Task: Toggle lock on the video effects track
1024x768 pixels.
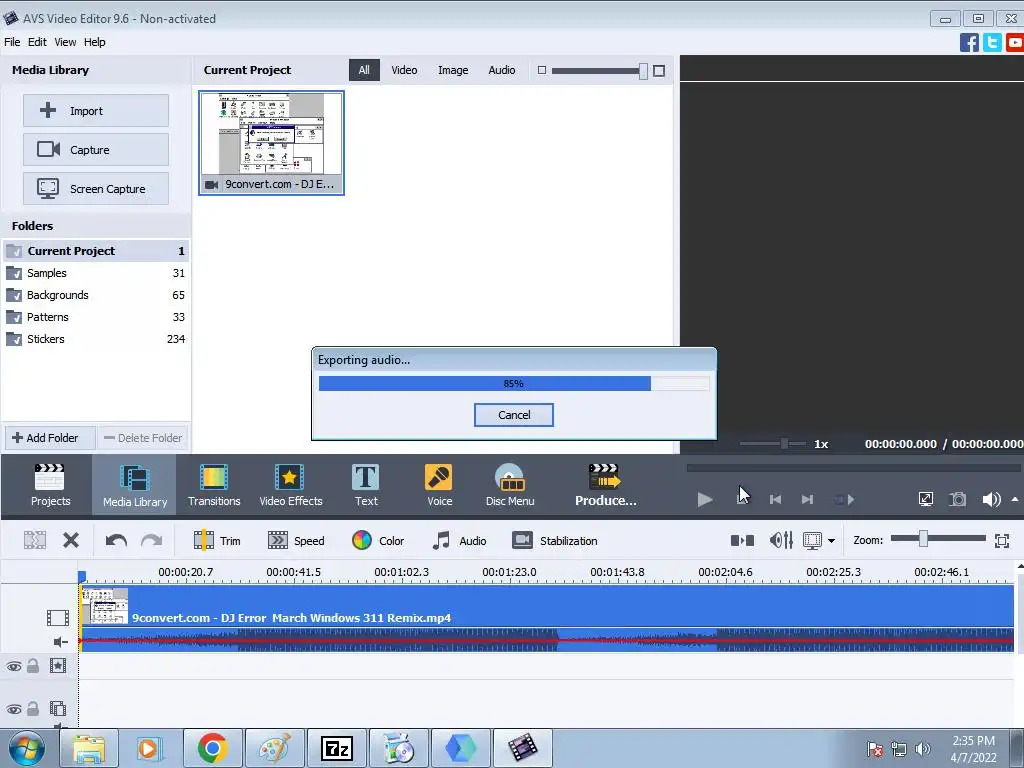Action: (33, 666)
